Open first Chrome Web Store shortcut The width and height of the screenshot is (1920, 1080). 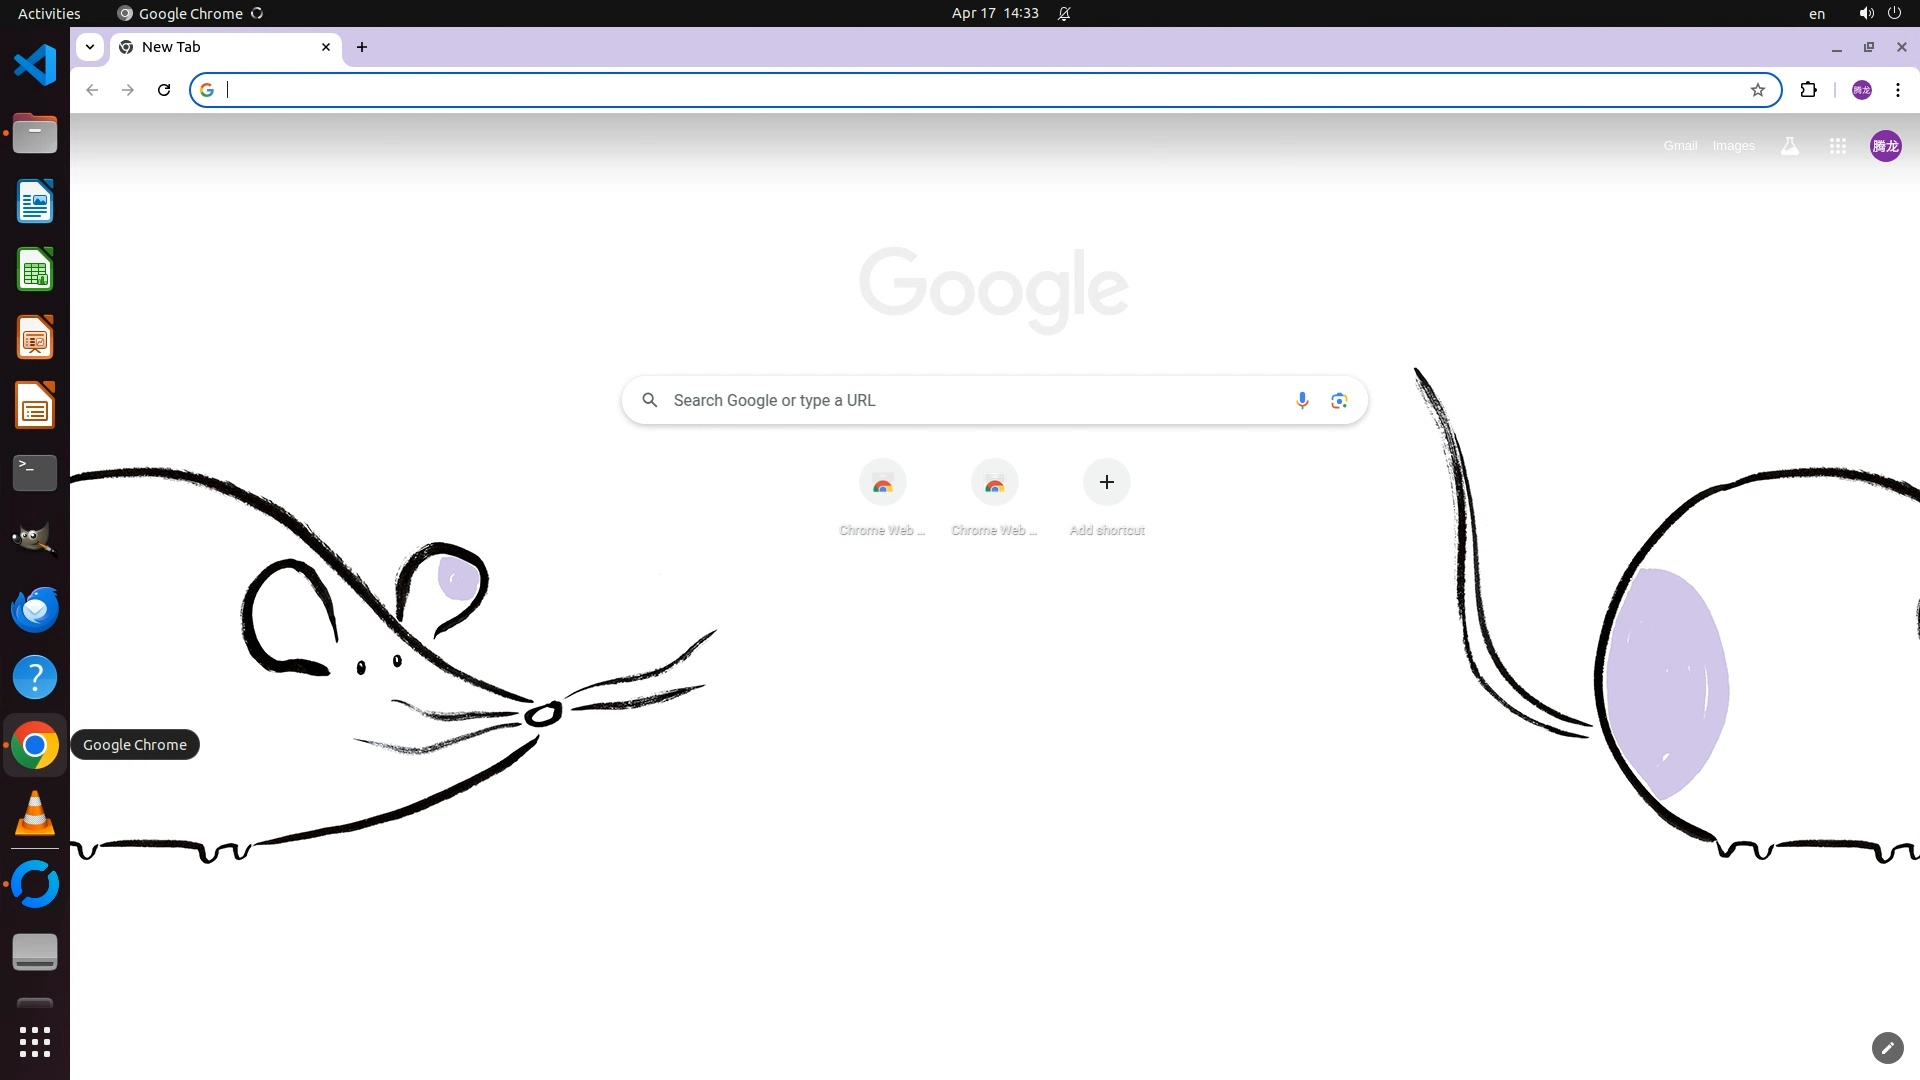(x=882, y=483)
